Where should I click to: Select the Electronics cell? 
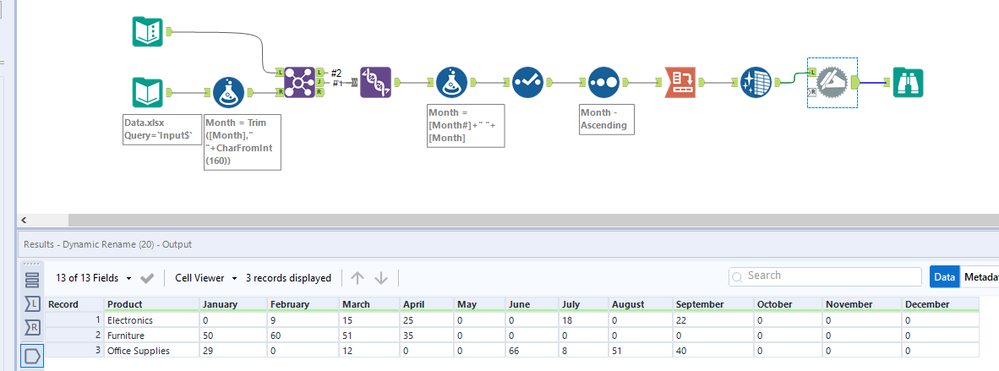click(x=152, y=320)
